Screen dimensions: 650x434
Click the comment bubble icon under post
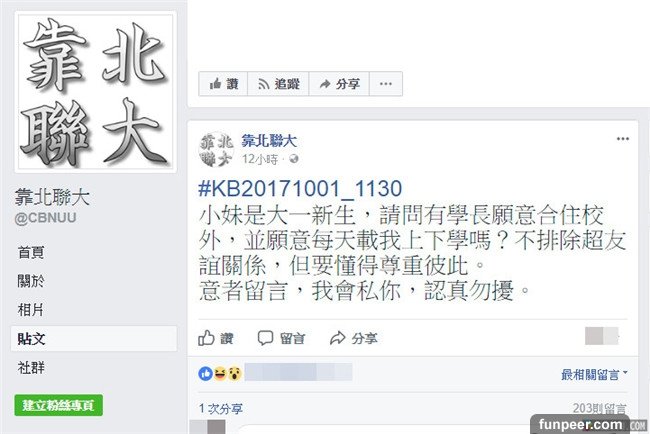pos(265,338)
